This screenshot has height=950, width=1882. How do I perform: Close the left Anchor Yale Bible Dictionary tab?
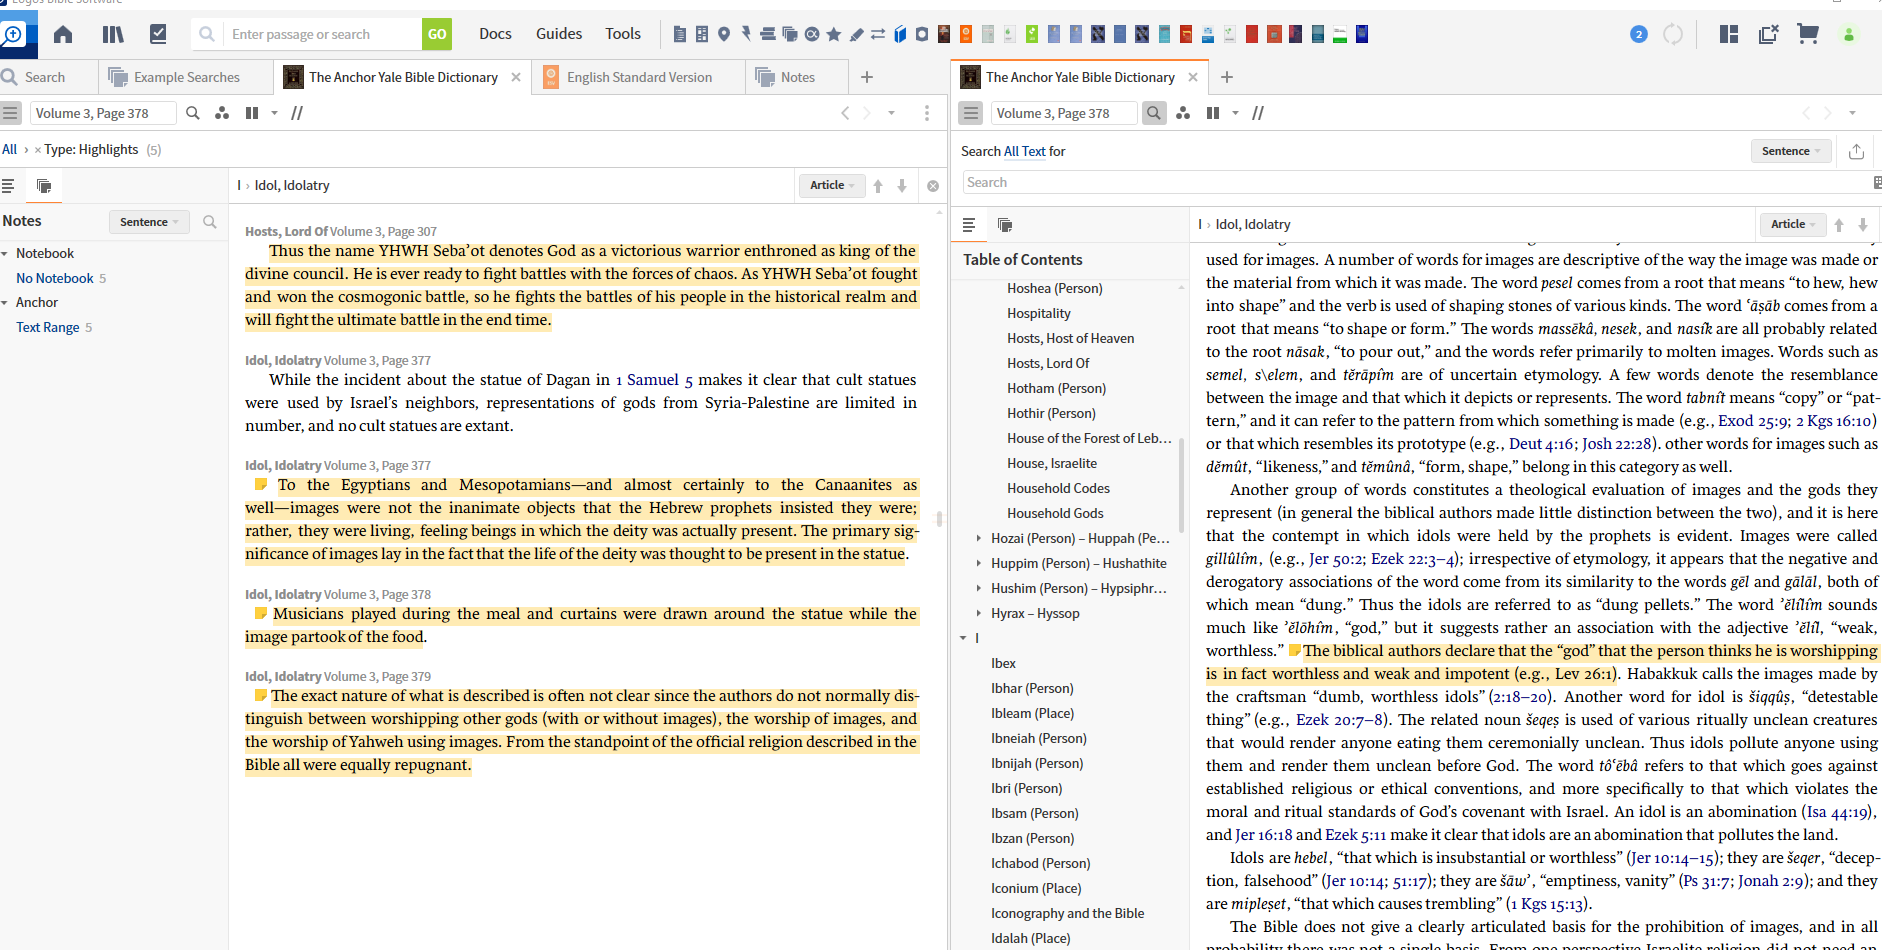click(x=516, y=77)
